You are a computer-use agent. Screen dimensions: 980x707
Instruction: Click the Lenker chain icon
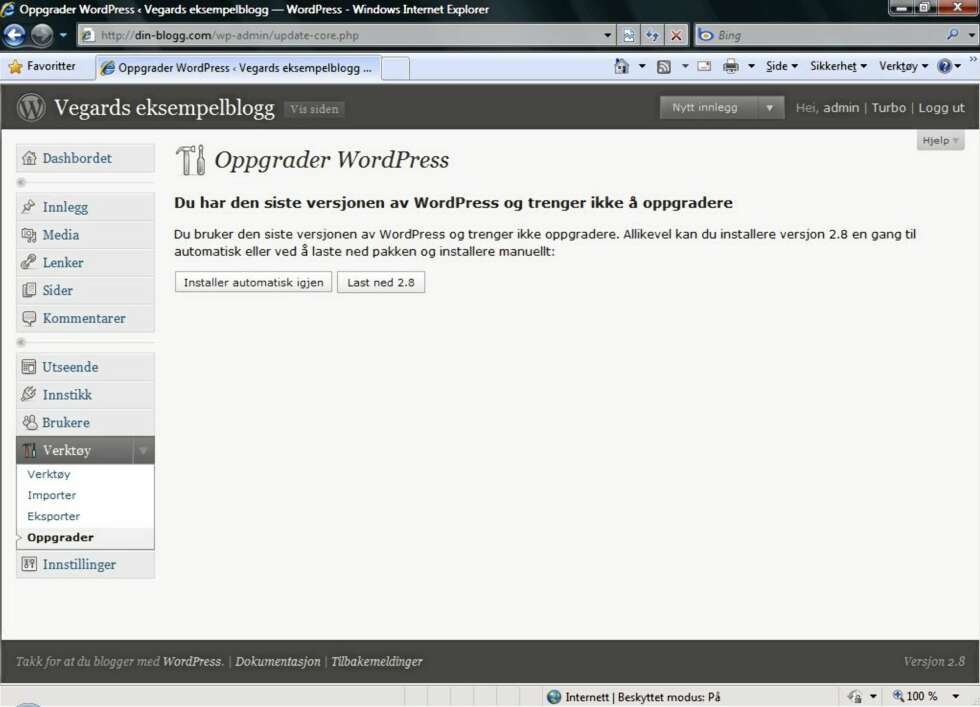tap(29, 262)
